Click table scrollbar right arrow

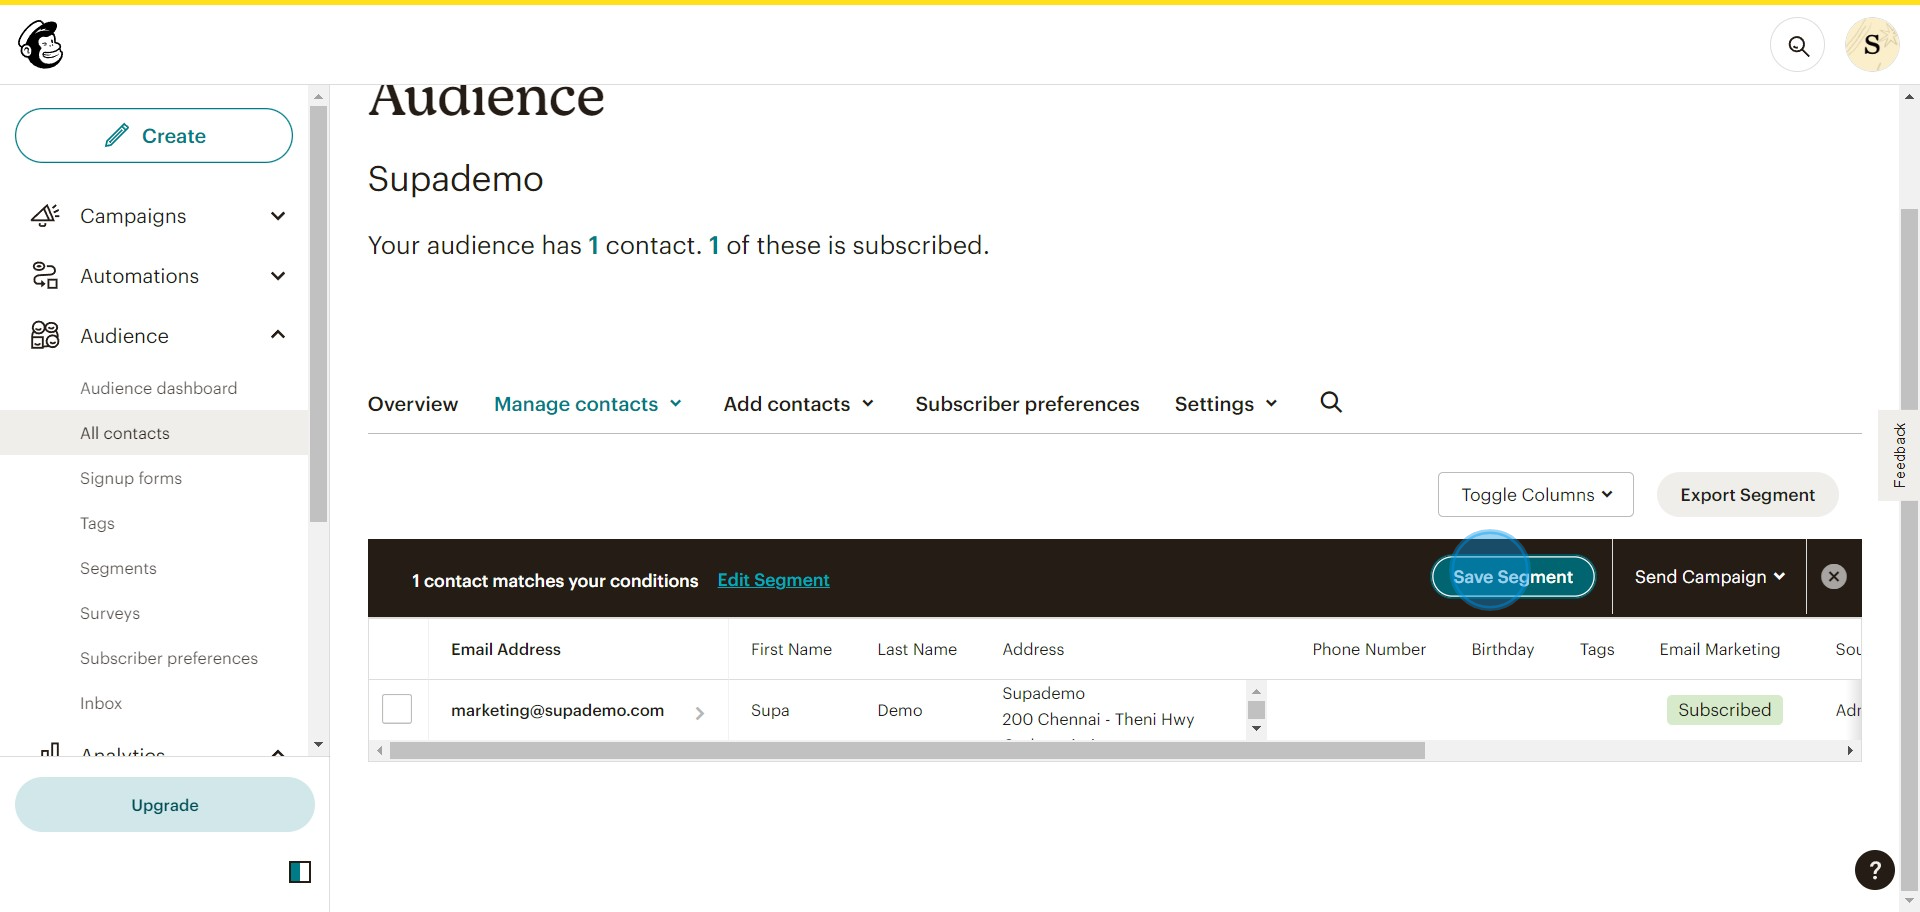1850,751
